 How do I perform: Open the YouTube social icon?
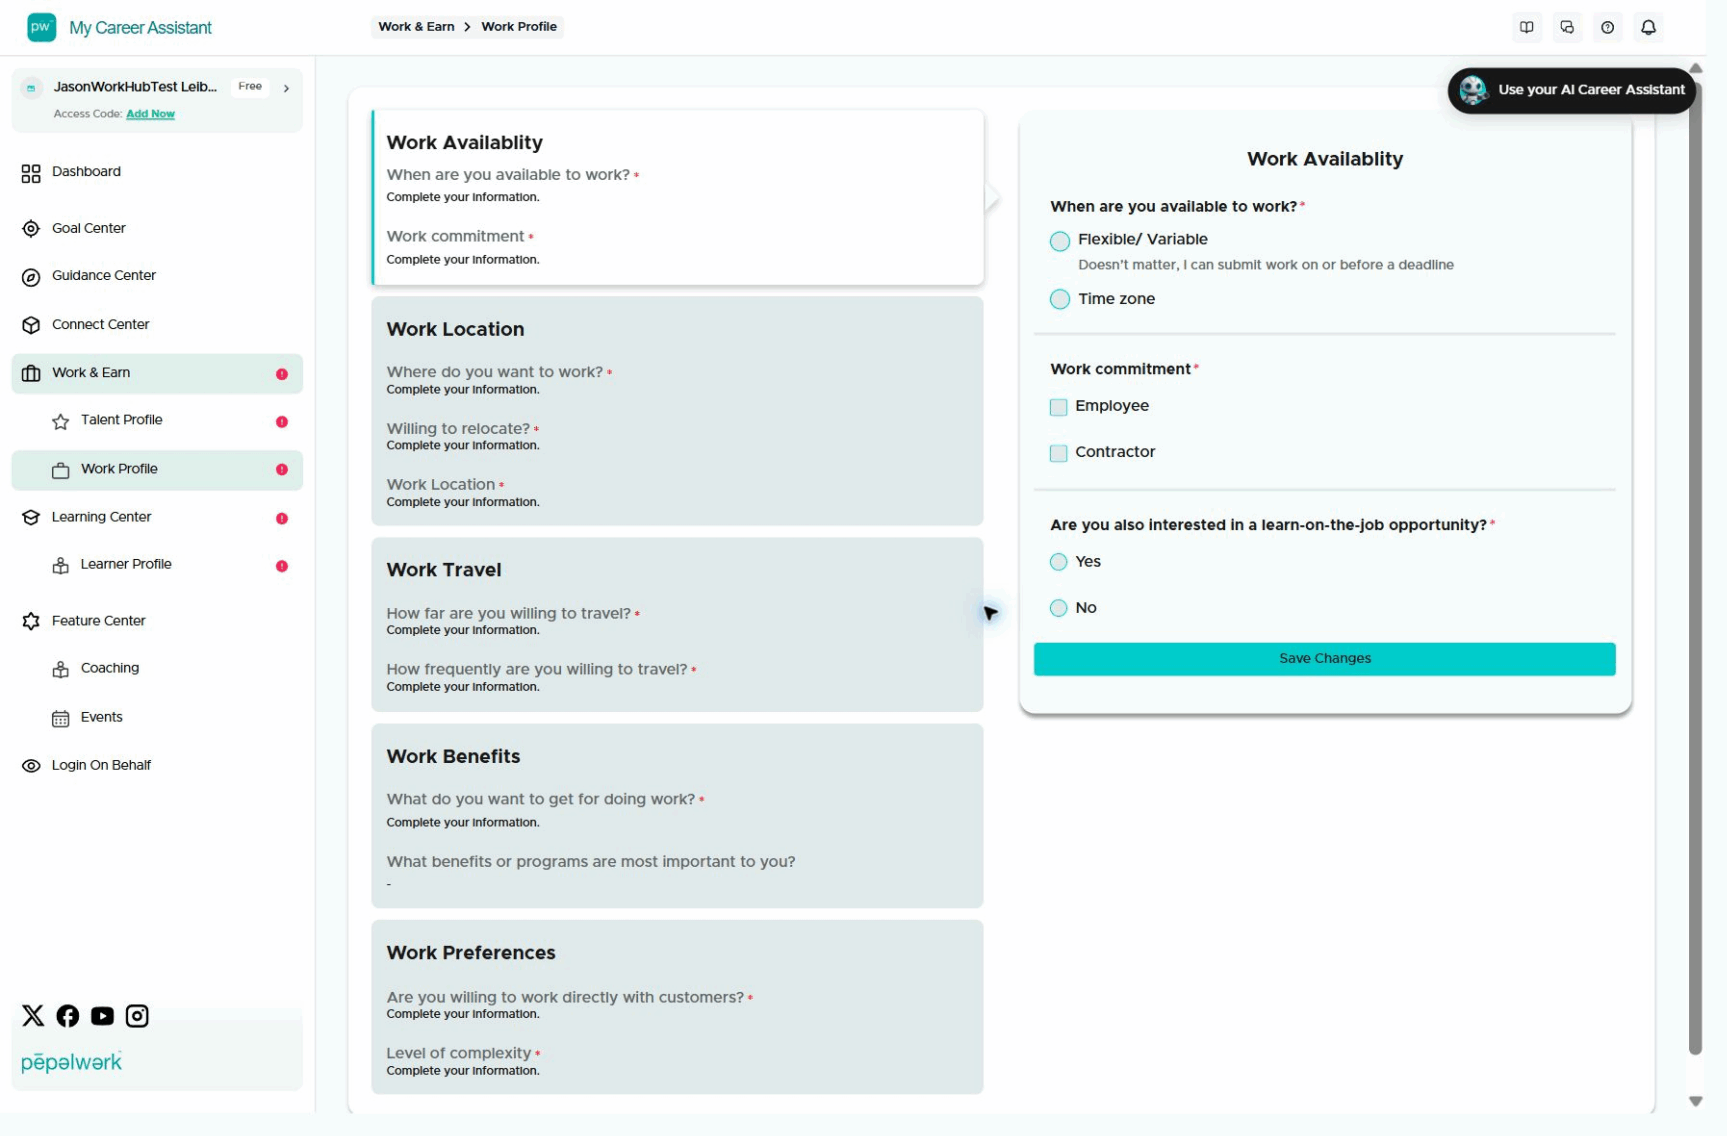102,1016
